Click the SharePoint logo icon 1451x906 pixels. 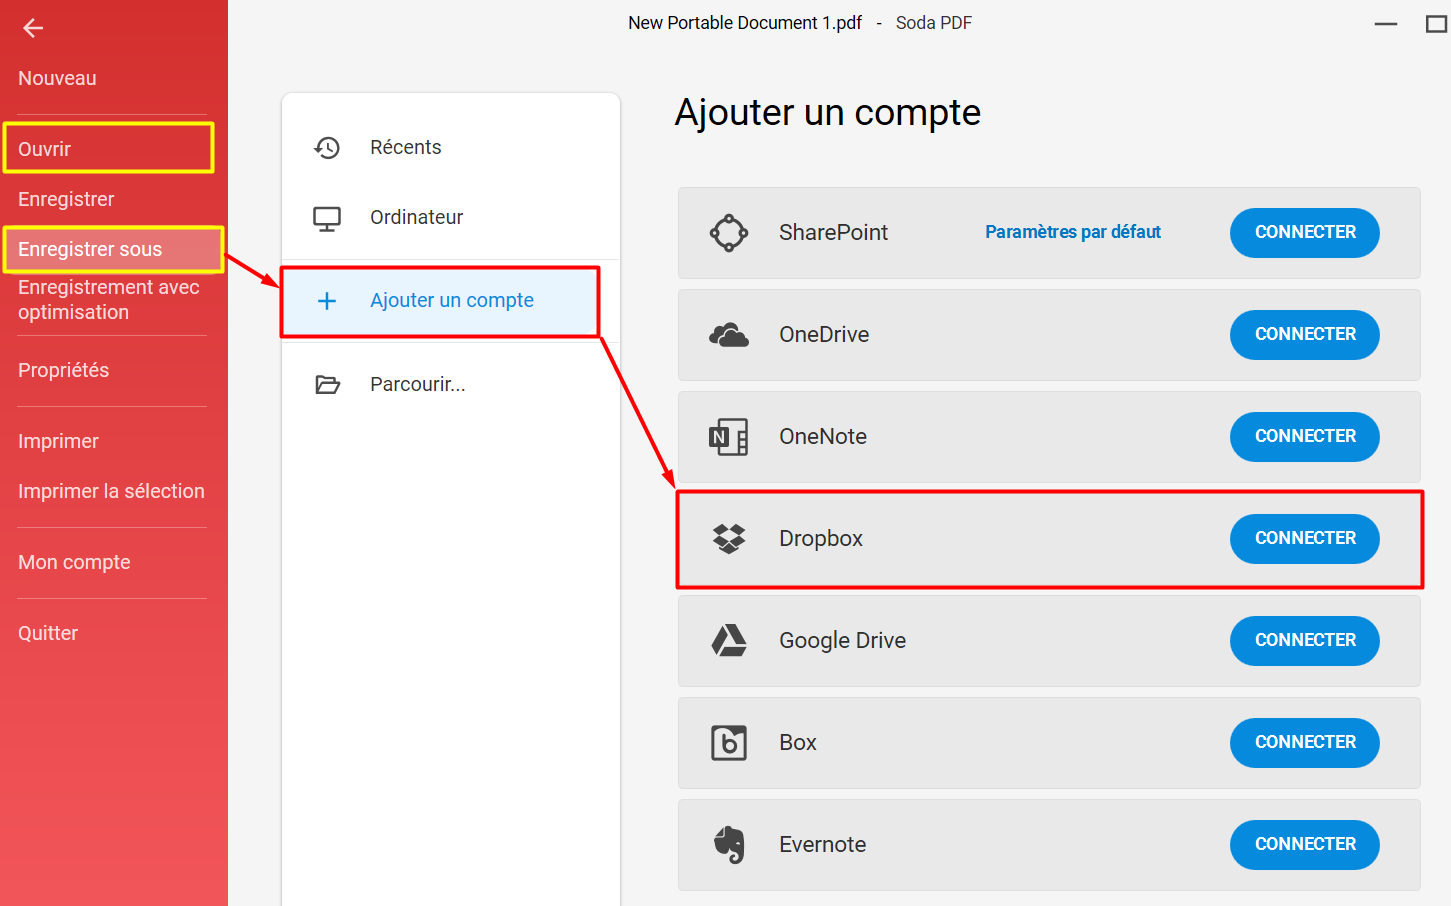729,233
